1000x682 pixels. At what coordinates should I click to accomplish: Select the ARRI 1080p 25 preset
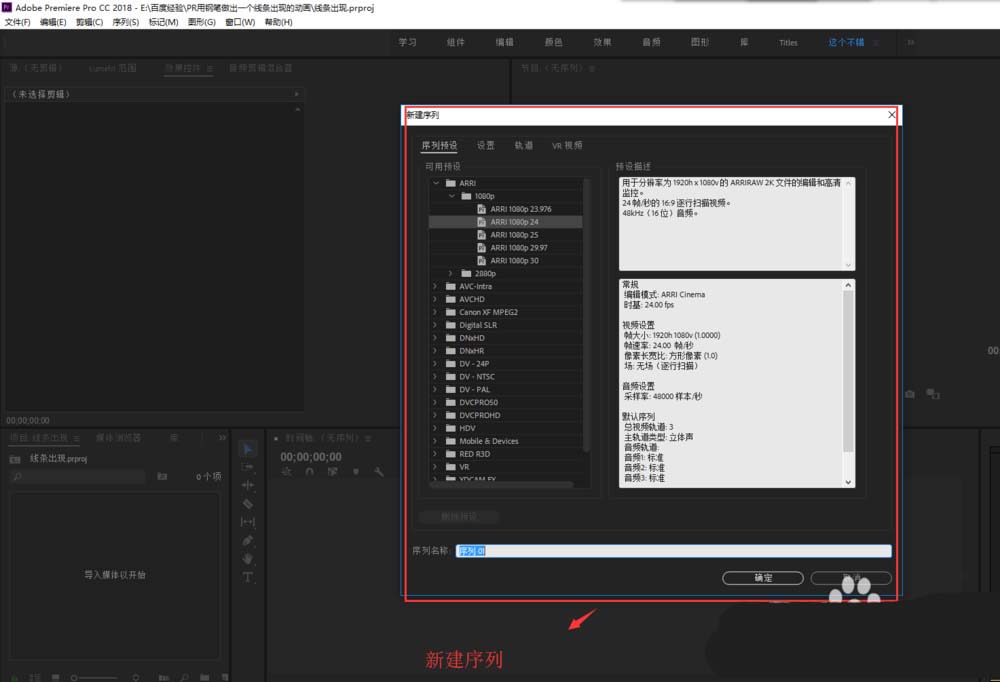506,235
